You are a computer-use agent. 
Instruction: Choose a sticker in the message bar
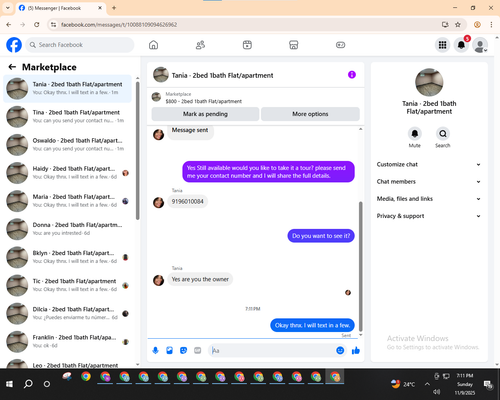[x=183, y=350]
